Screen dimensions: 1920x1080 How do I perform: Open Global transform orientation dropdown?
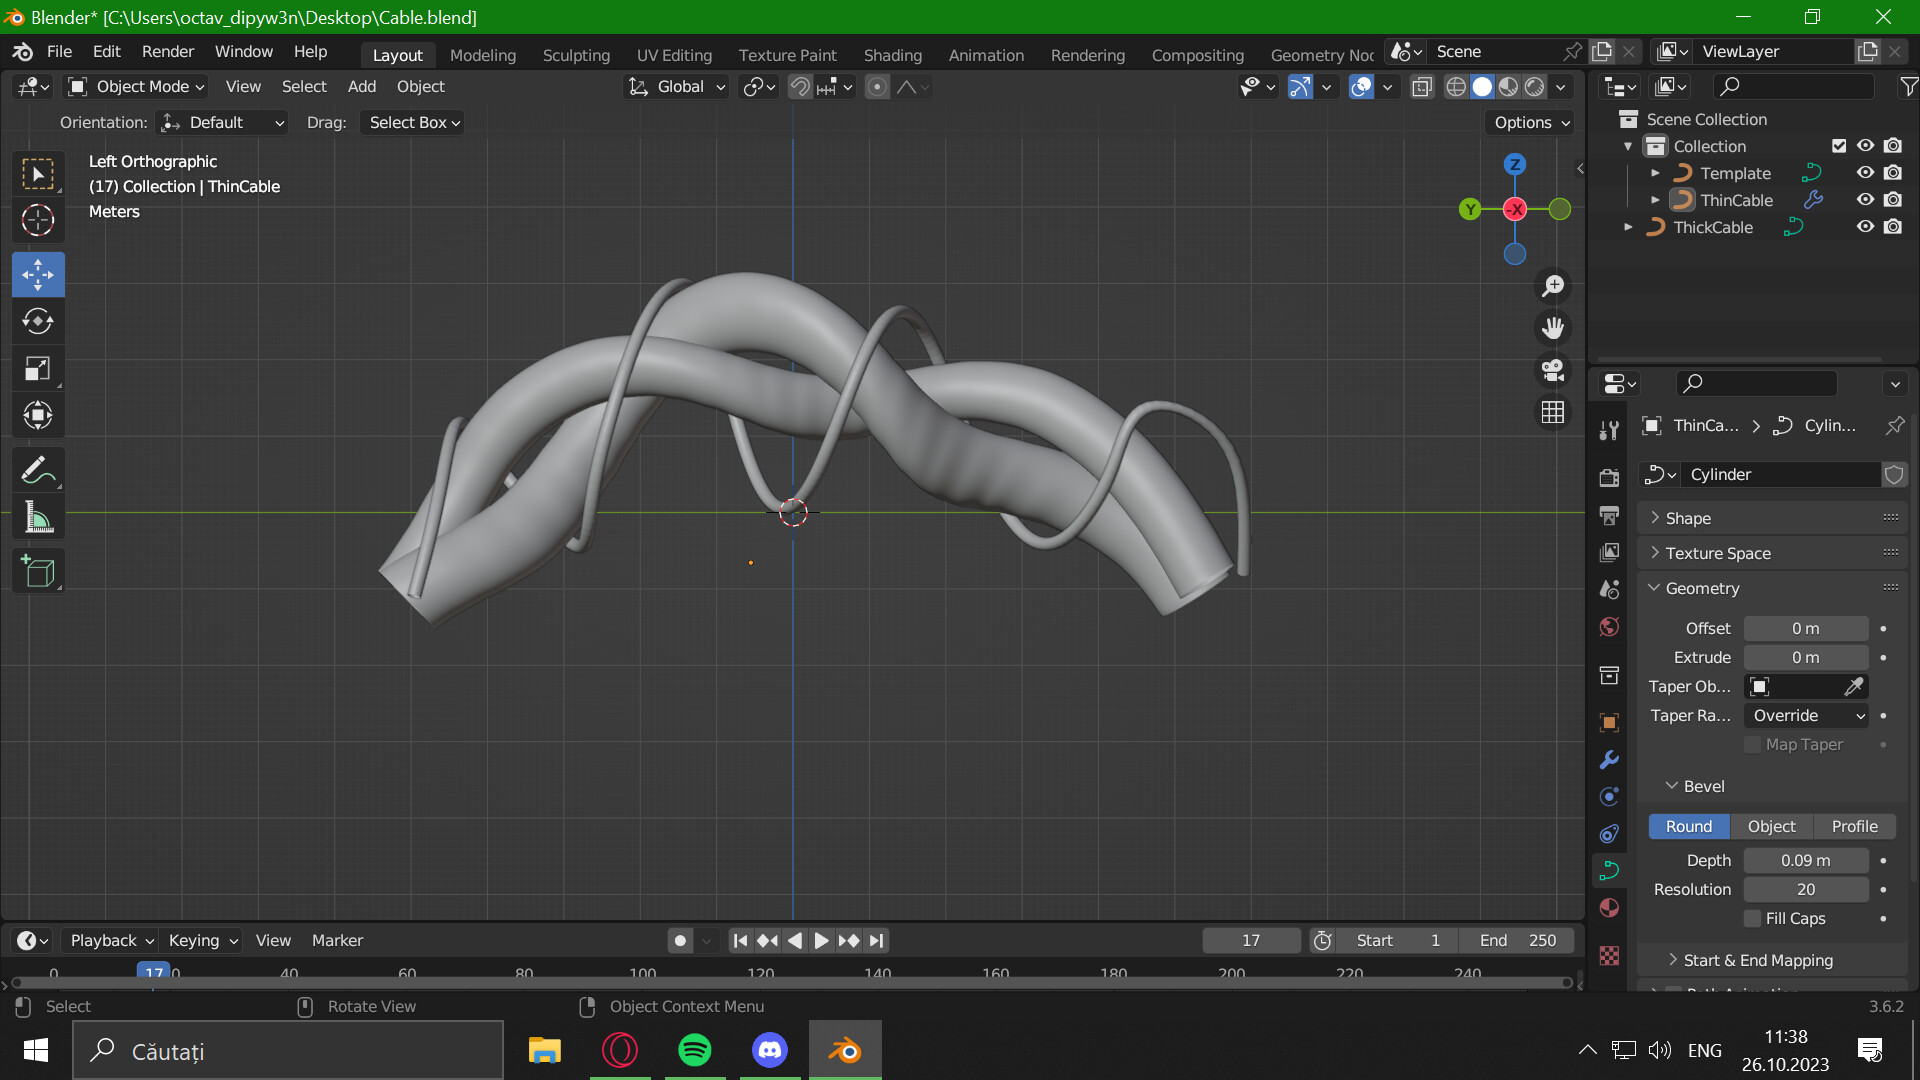point(677,87)
